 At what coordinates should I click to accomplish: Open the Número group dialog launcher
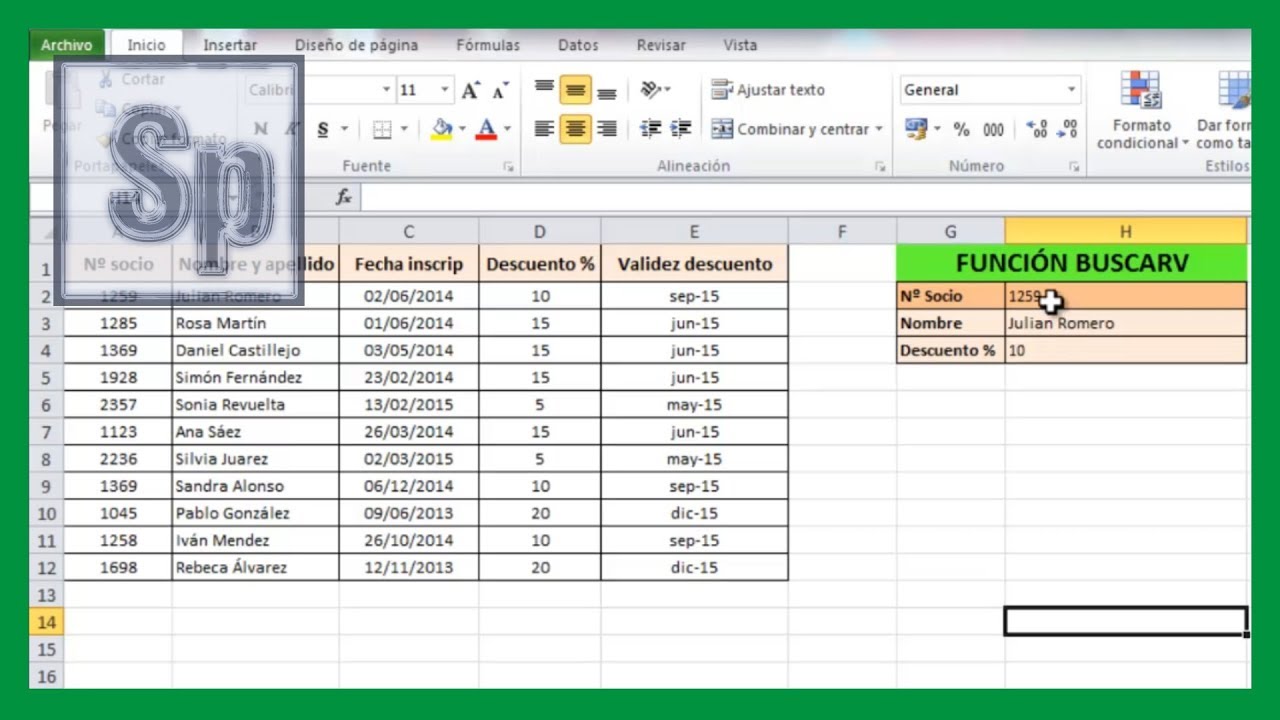[1076, 167]
